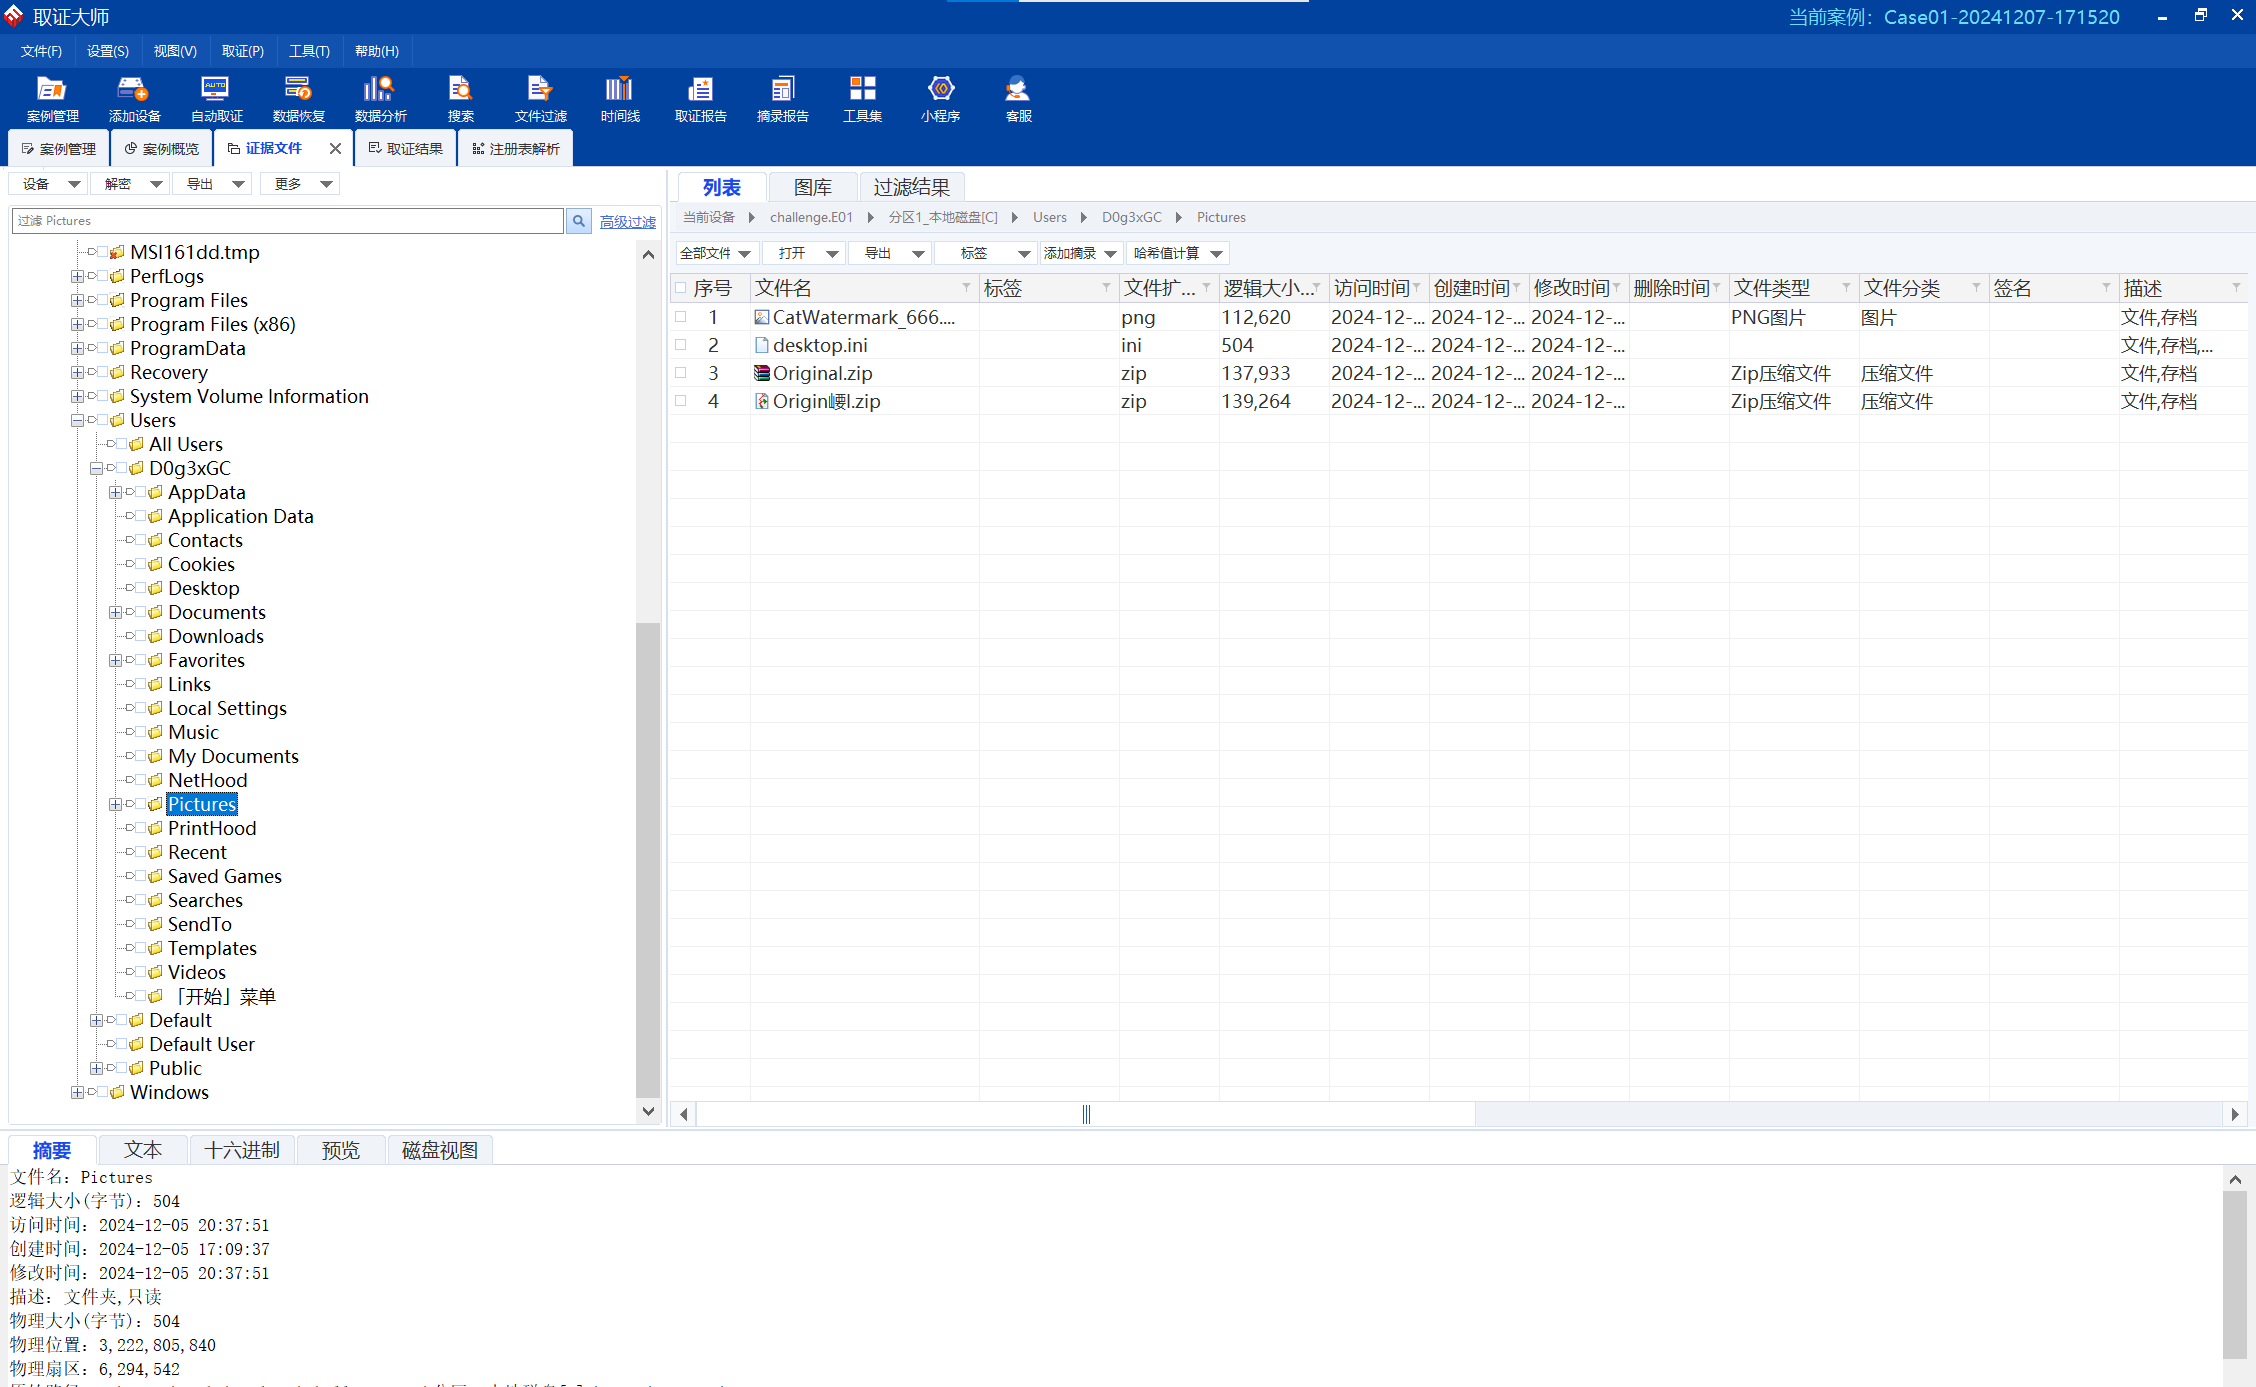Switch to the 十六进制 hex tab
2256x1387 pixels.
[x=242, y=1150]
